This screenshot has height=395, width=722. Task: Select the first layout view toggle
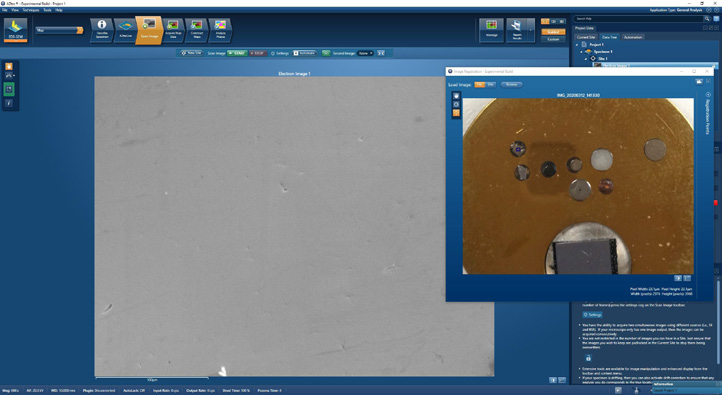click(545, 21)
